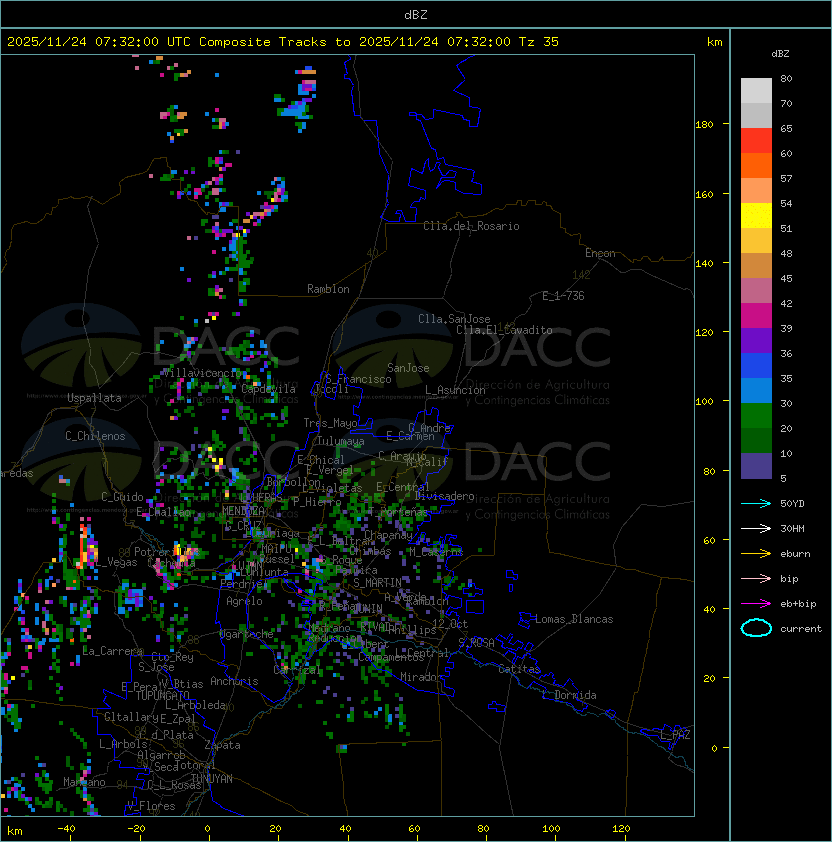The height and width of the screenshot is (842, 832).
Task: Click the Clla.SanJose map label
Action: (454, 319)
